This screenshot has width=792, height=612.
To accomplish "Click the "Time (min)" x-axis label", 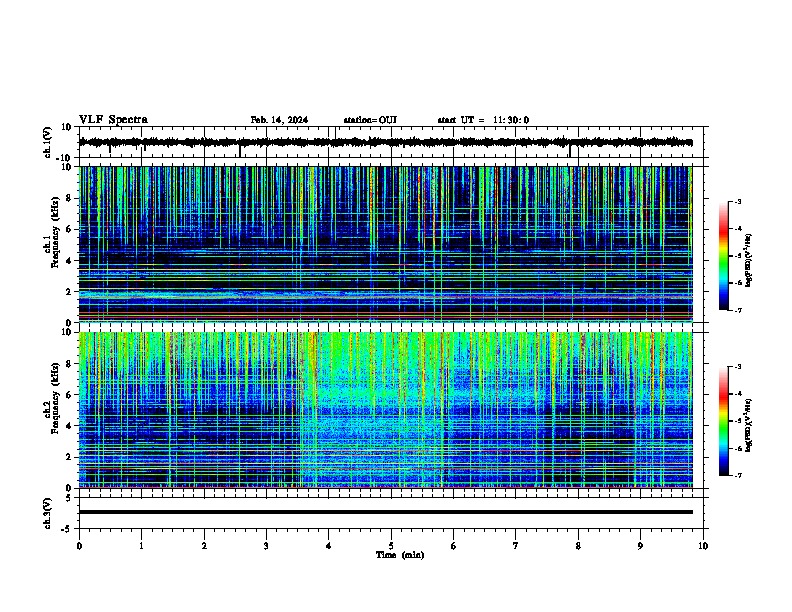I will point(400,555).
